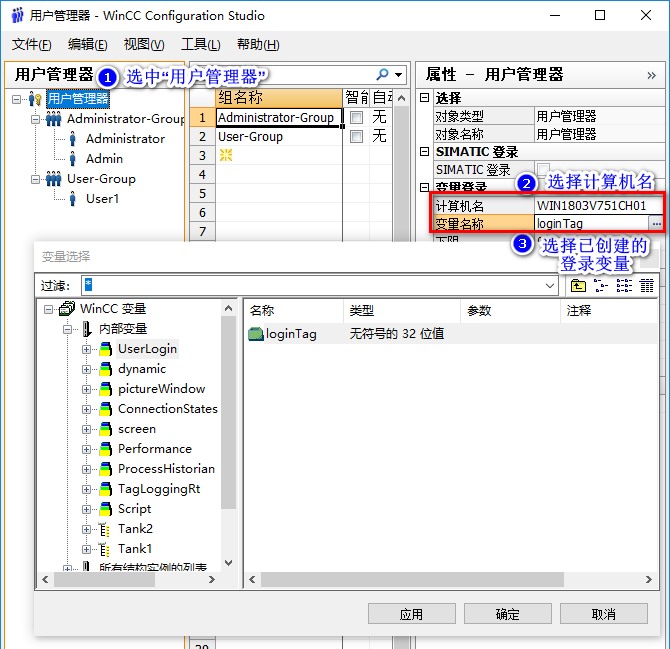Open the 视图(V) menu

tap(144, 44)
